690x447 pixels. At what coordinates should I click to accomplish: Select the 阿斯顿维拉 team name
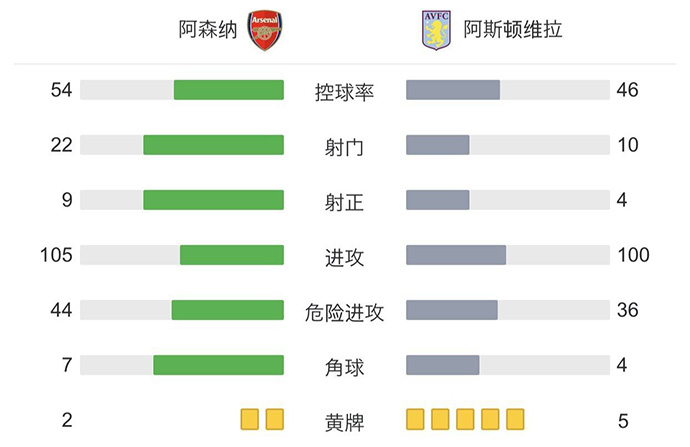coord(513,31)
